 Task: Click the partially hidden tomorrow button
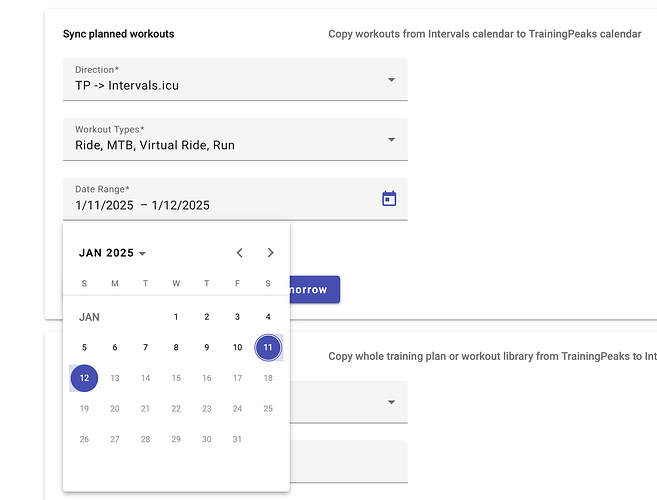tap(315, 290)
